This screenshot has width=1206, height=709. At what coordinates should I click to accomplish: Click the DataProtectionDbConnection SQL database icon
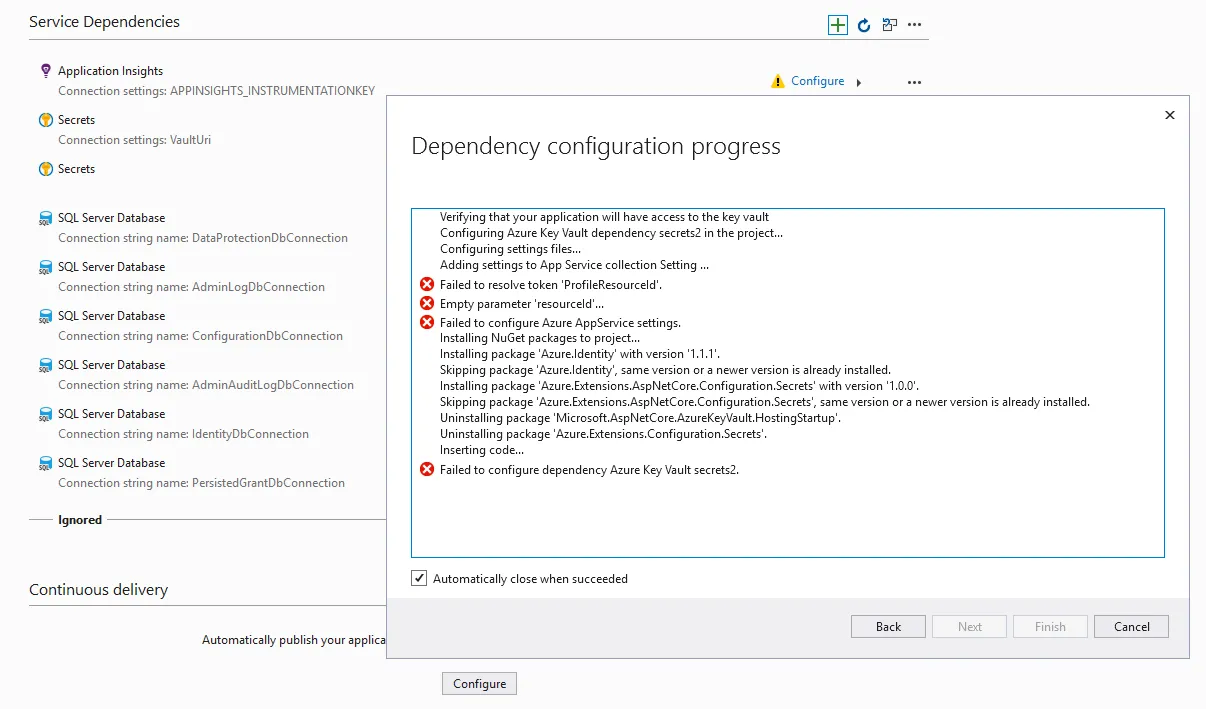point(45,218)
